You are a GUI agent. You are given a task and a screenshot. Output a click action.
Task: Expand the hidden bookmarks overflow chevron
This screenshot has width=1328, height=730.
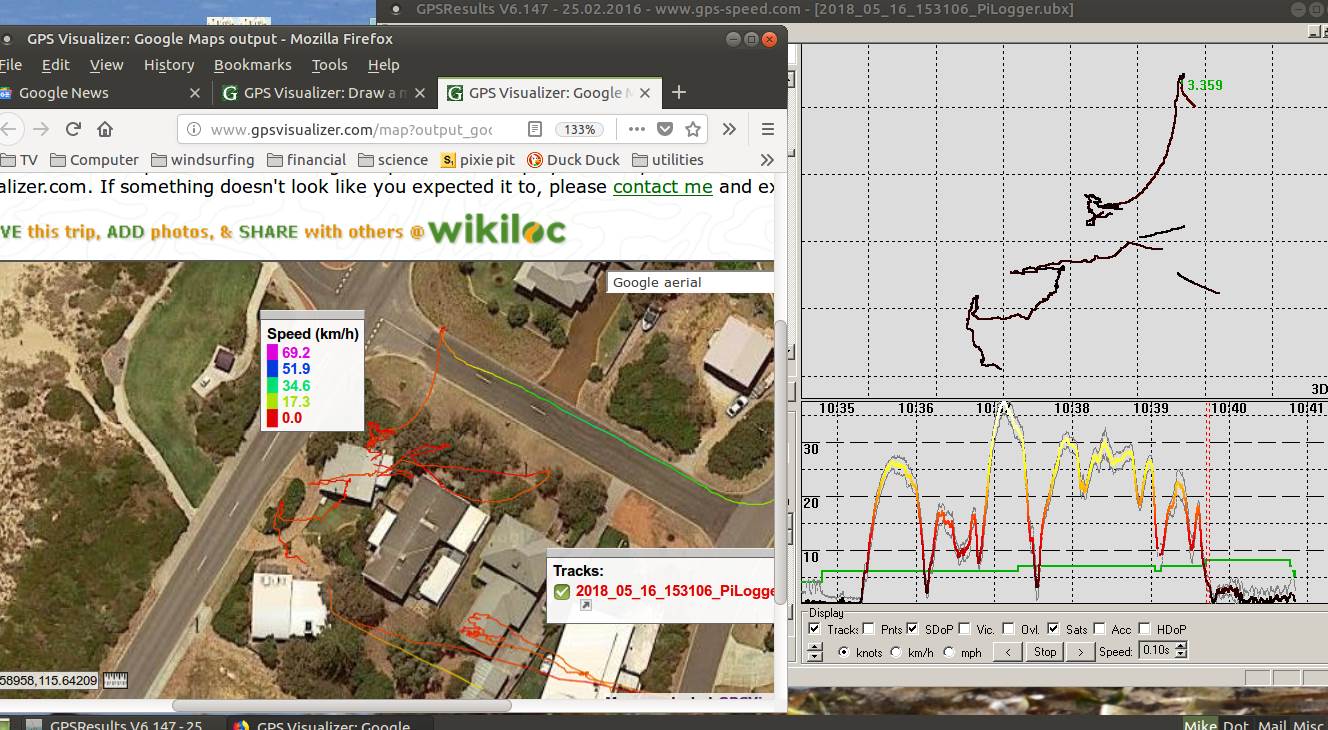pyautogui.click(x=767, y=160)
